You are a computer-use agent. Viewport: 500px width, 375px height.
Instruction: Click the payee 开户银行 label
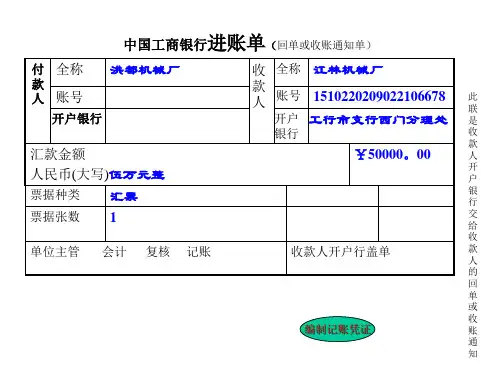point(287,126)
